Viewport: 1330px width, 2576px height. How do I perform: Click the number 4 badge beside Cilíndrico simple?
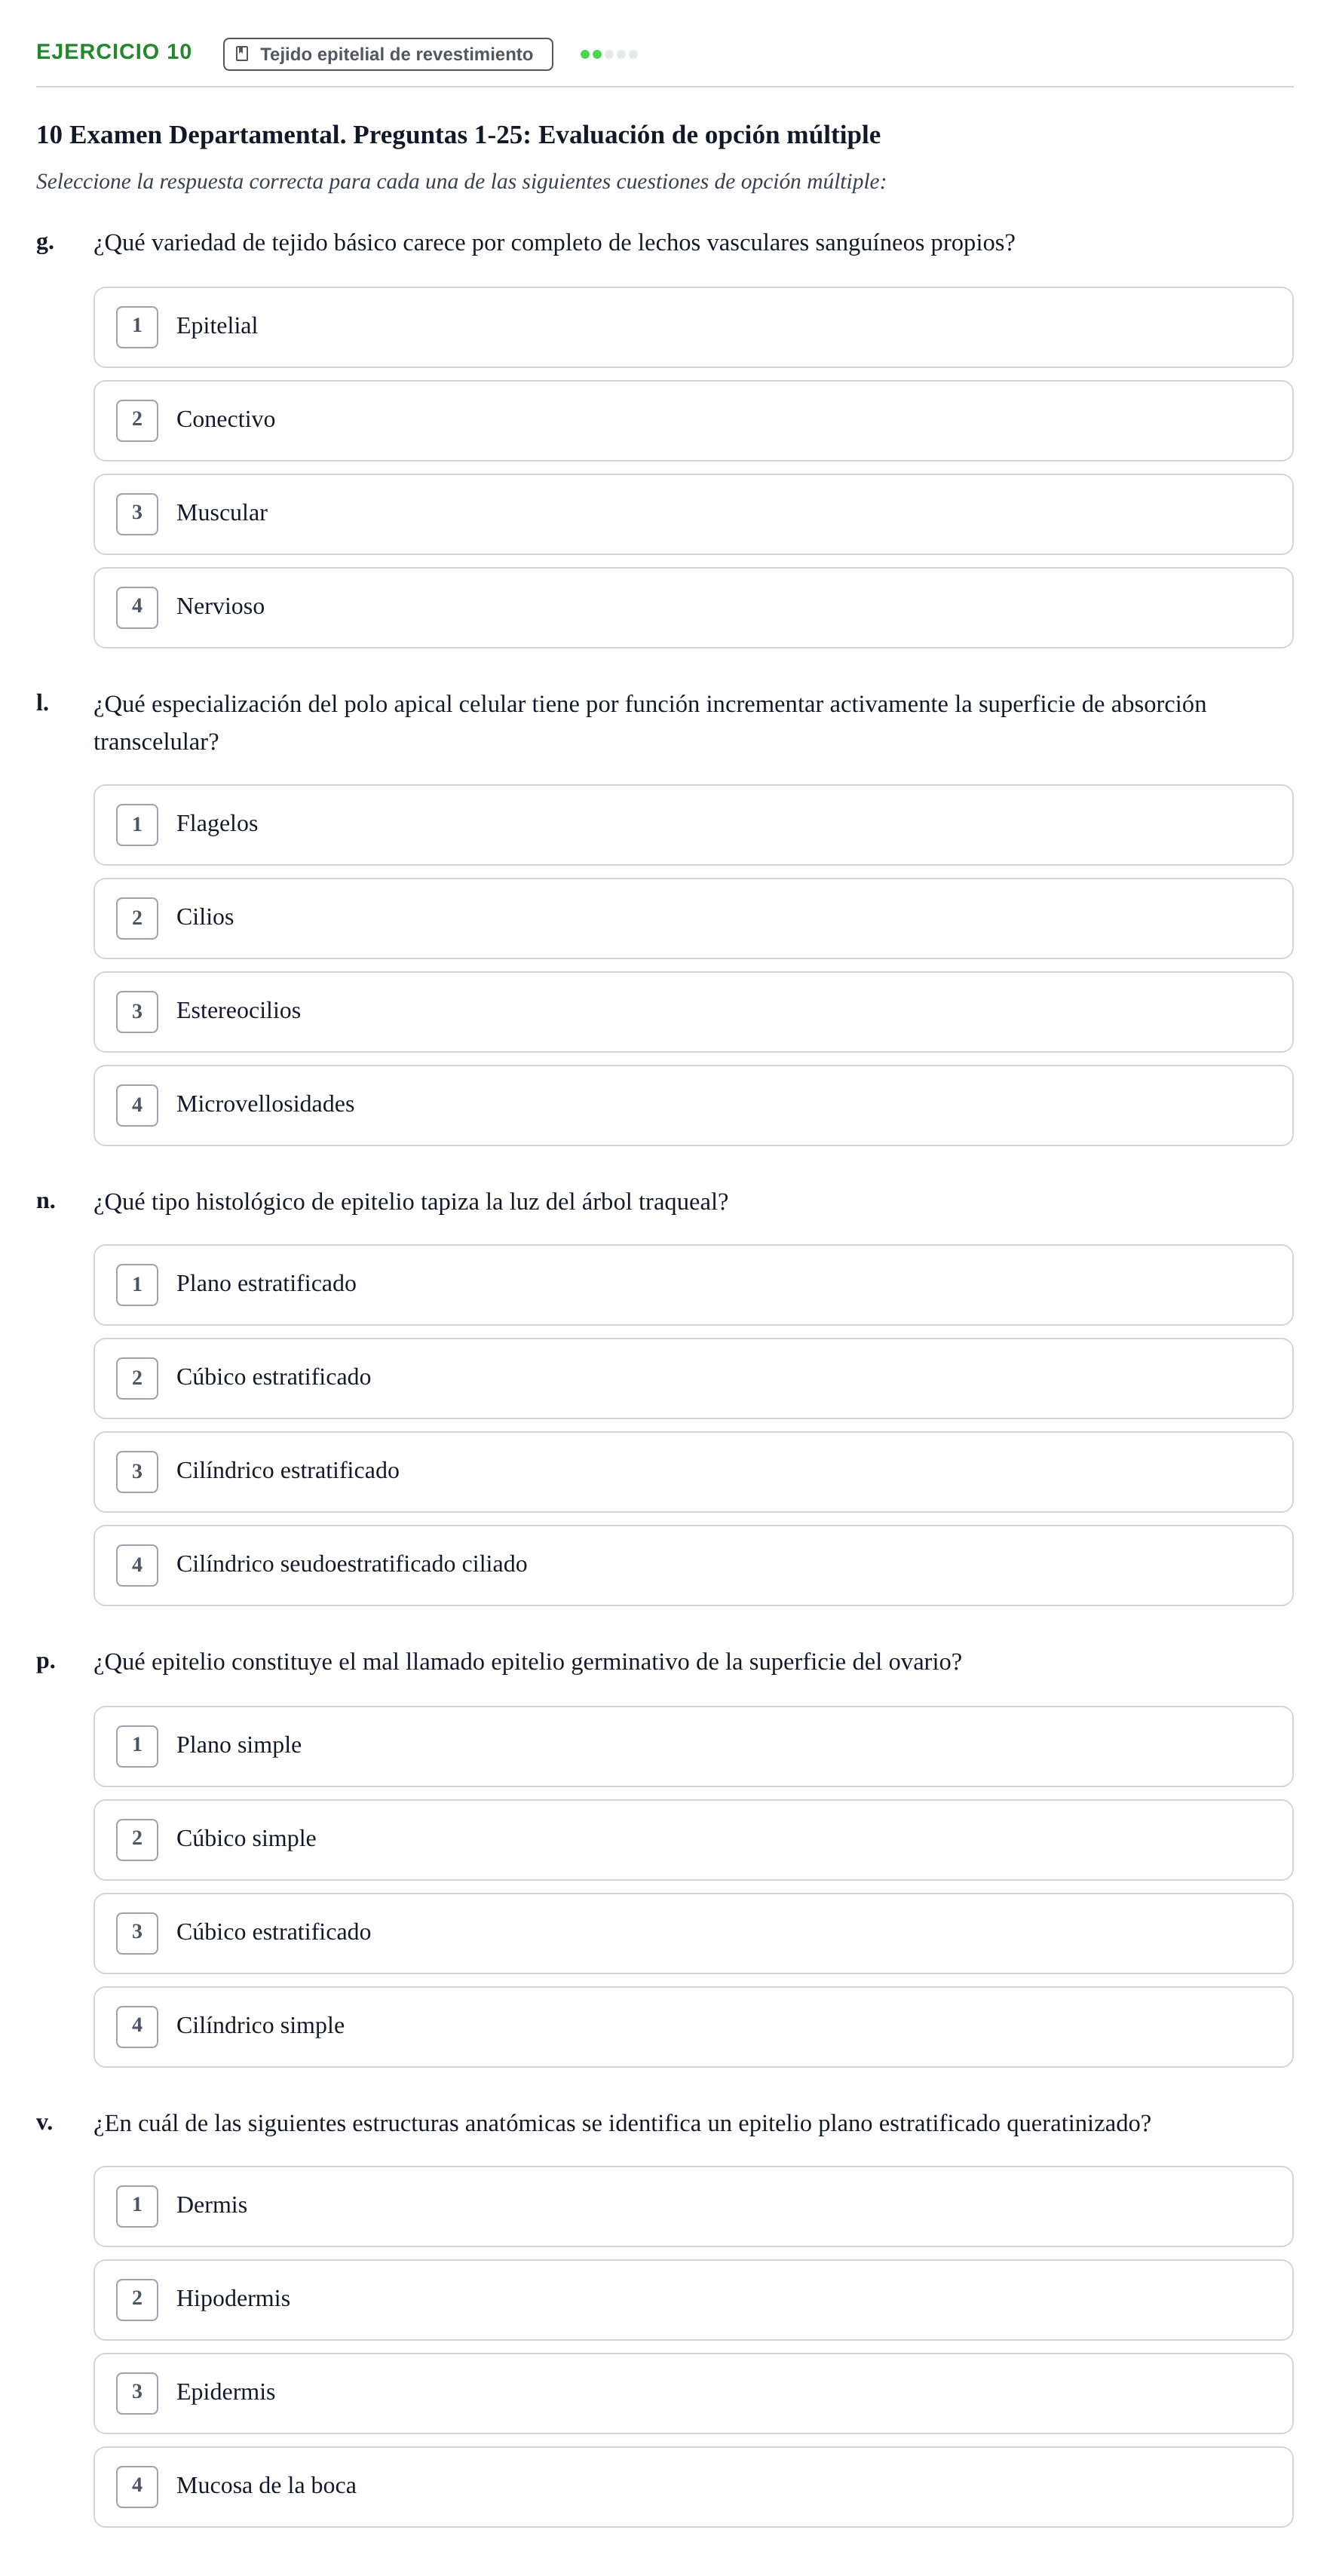pos(137,2026)
